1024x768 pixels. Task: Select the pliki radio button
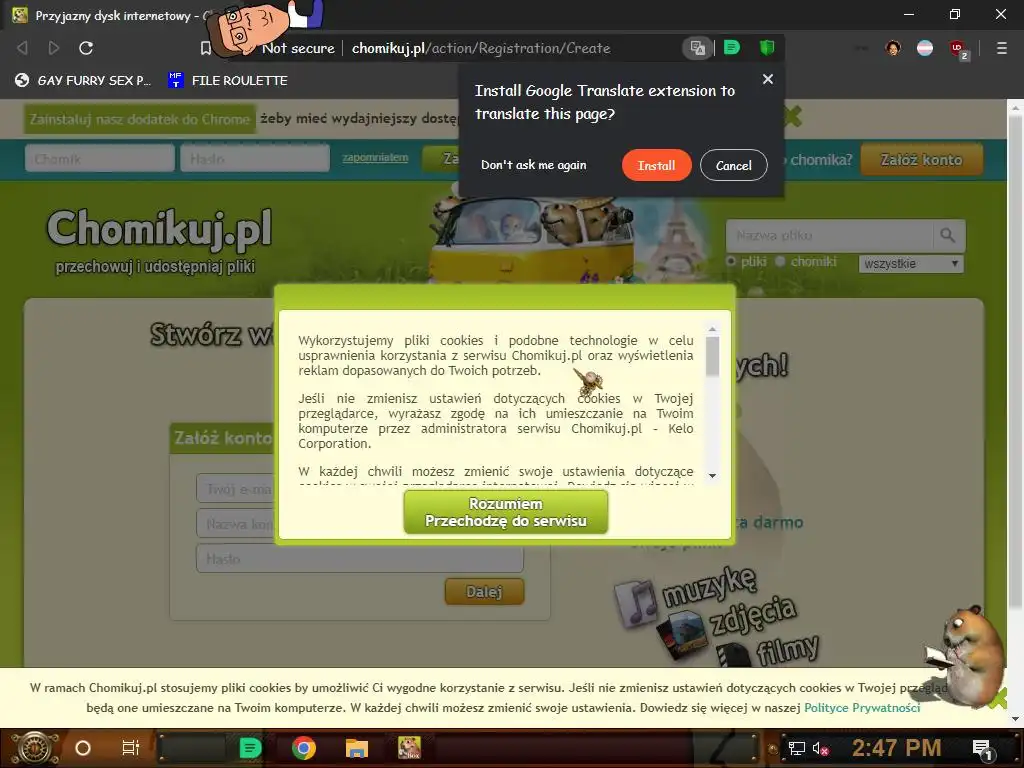tap(731, 261)
